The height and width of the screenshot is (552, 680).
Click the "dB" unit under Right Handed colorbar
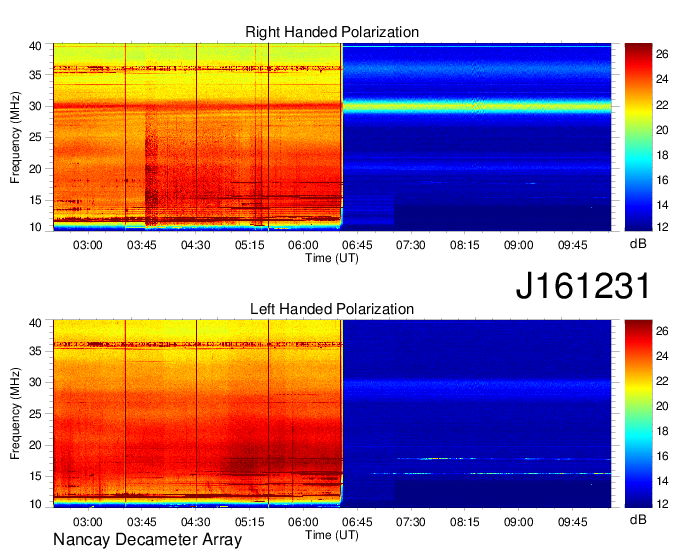638,244
